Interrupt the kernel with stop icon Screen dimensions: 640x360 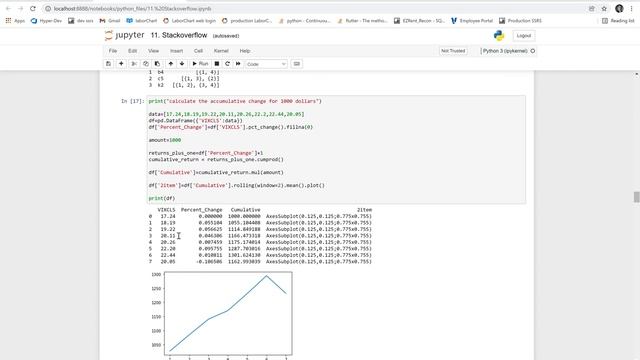[x=217, y=64]
